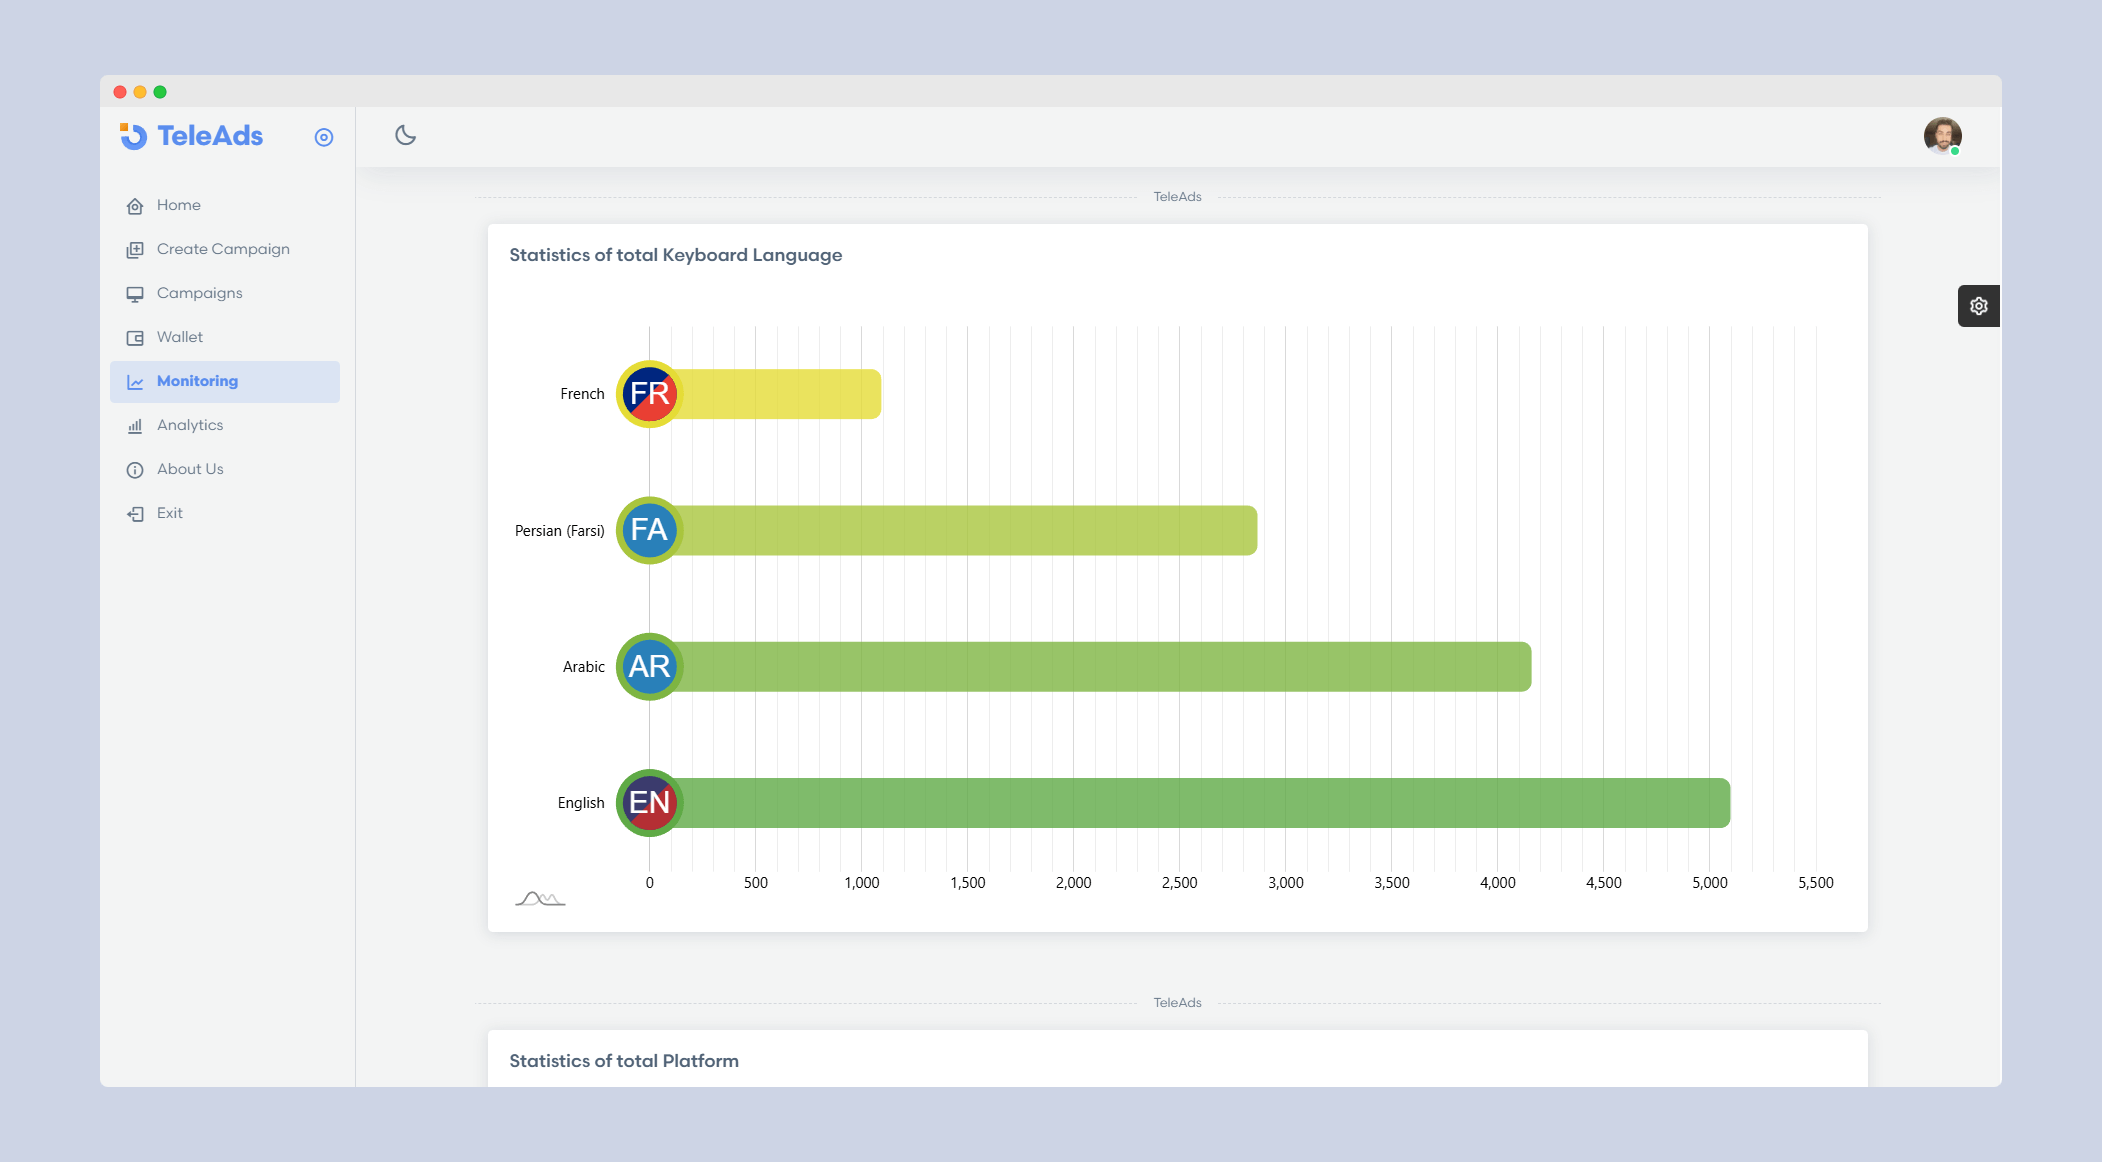Image resolution: width=2102 pixels, height=1162 pixels.
Task: Click the Wallet icon
Action: click(x=135, y=338)
